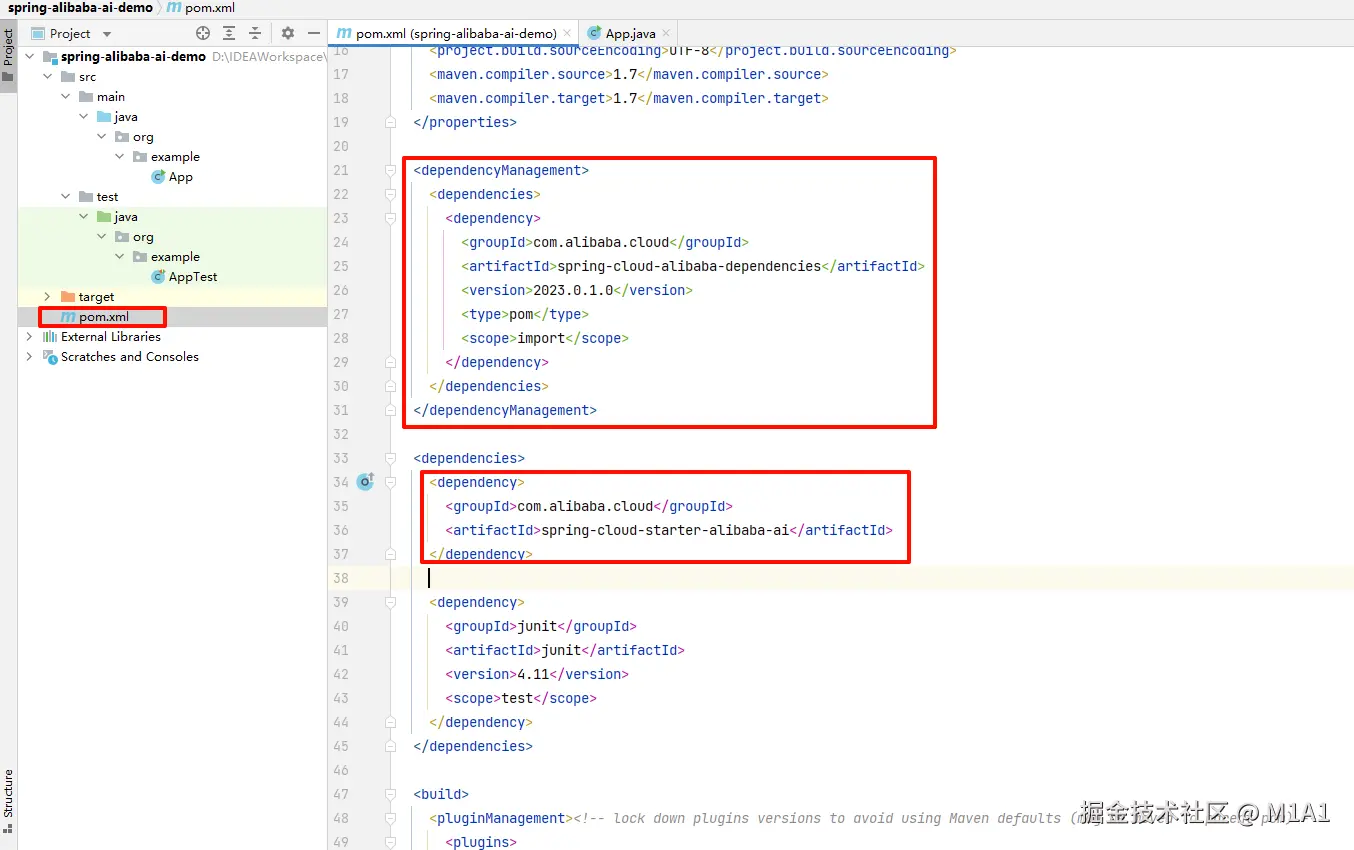Click the Maven icon beside pom.xml in tree
Image resolution: width=1354 pixels, height=850 pixels.
[68, 317]
